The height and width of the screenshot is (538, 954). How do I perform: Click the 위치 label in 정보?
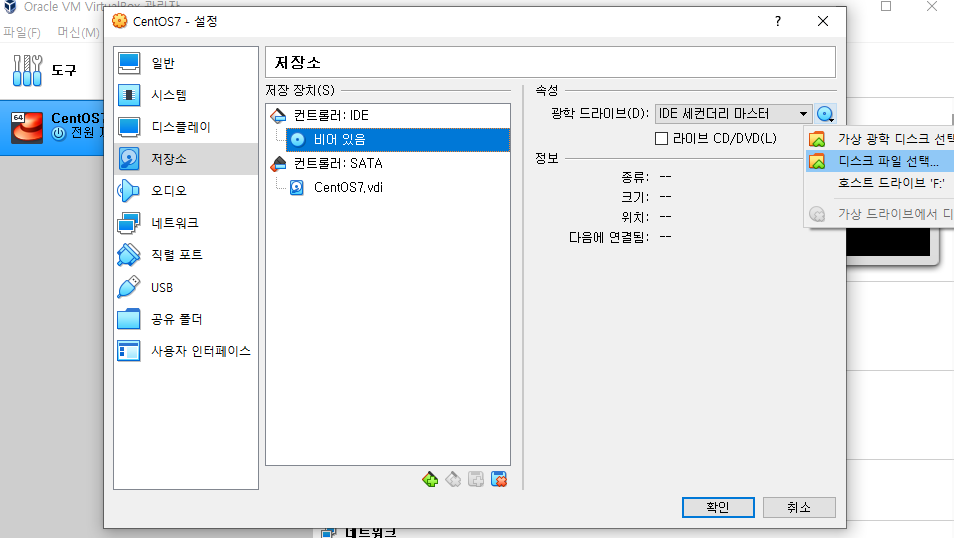635,217
